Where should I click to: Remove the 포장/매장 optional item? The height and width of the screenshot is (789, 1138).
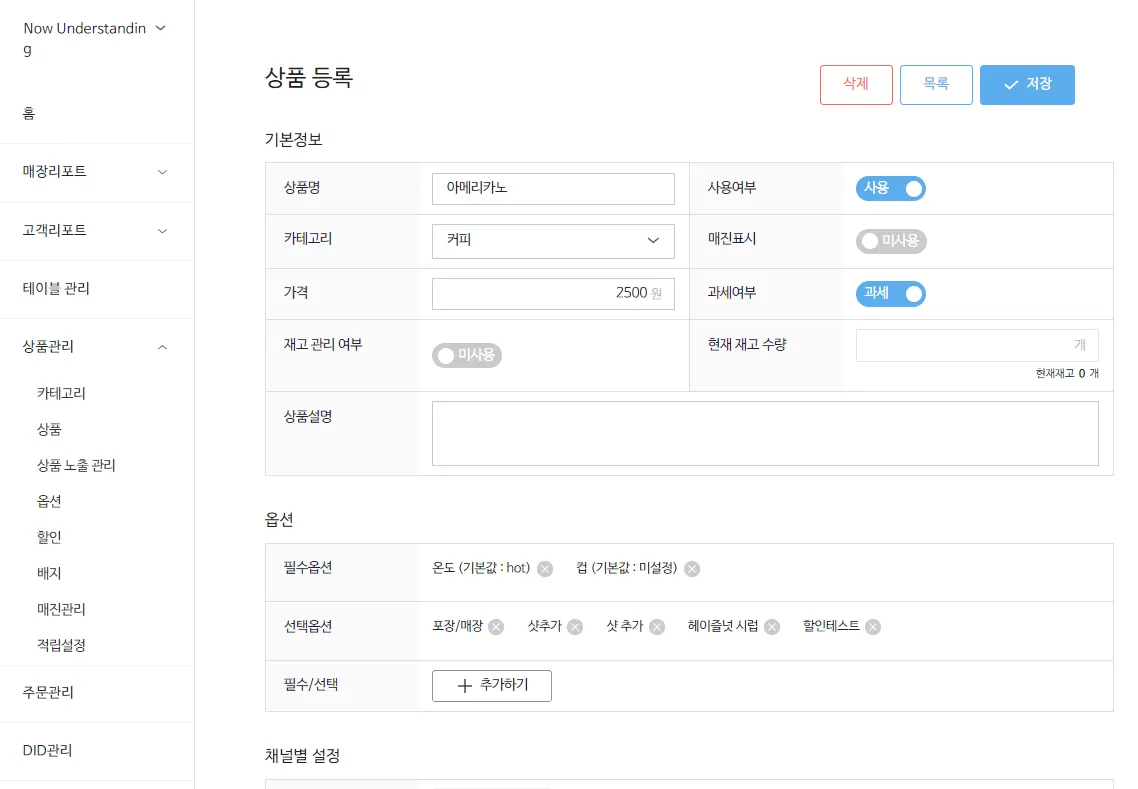(x=496, y=627)
